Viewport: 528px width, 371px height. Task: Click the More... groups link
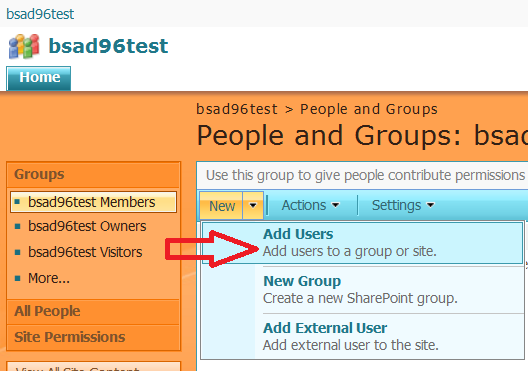49,278
